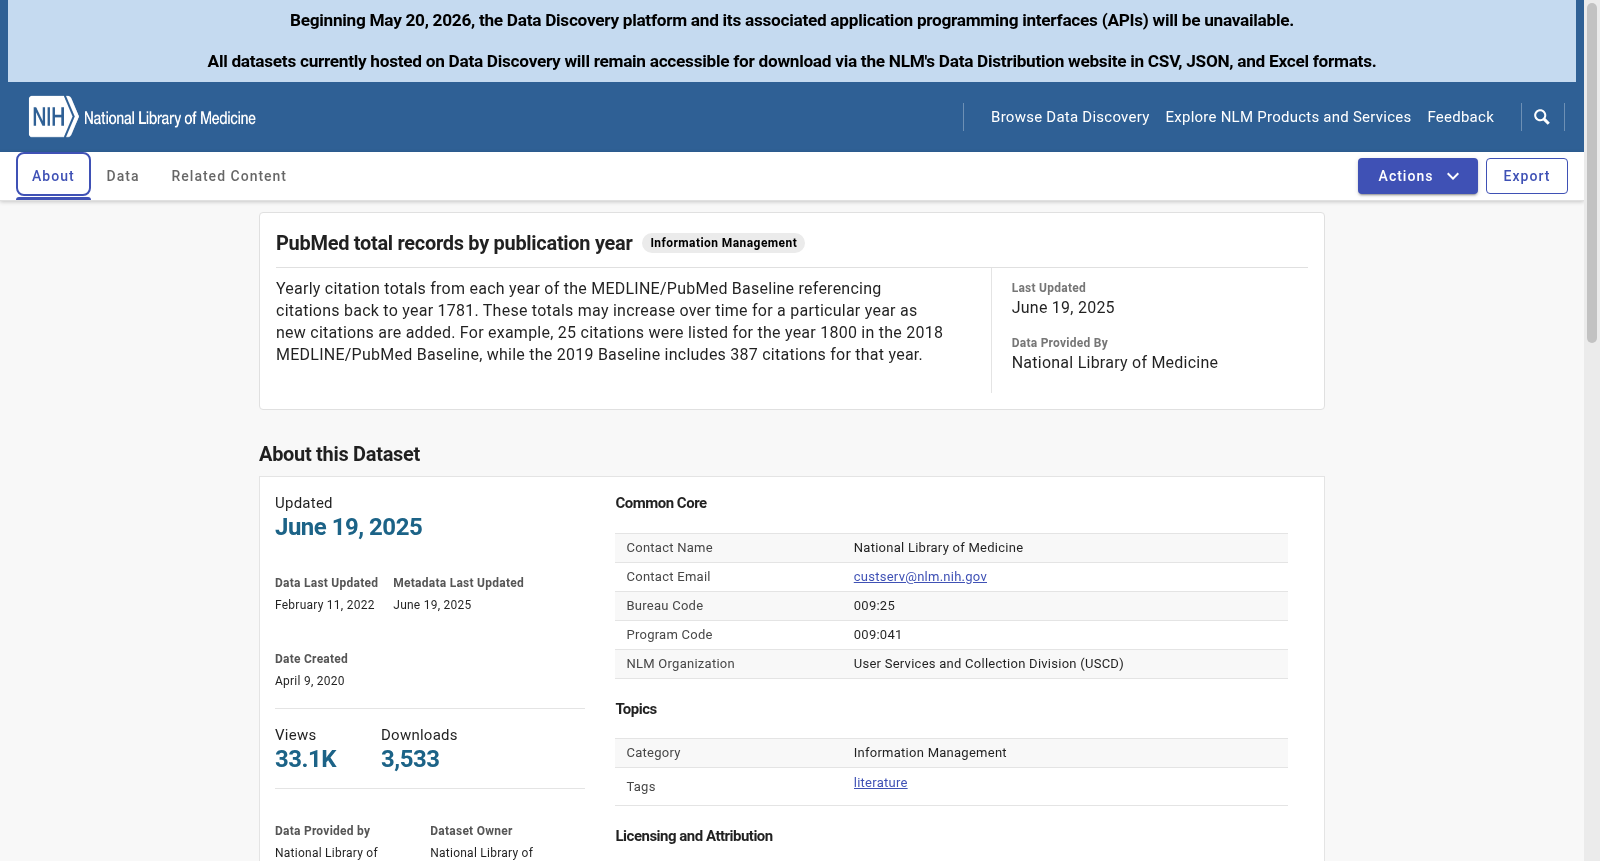The height and width of the screenshot is (861, 1600).
Task: Select the large 'June 19, 2025' updated date
Action: (x=349, y=527)
